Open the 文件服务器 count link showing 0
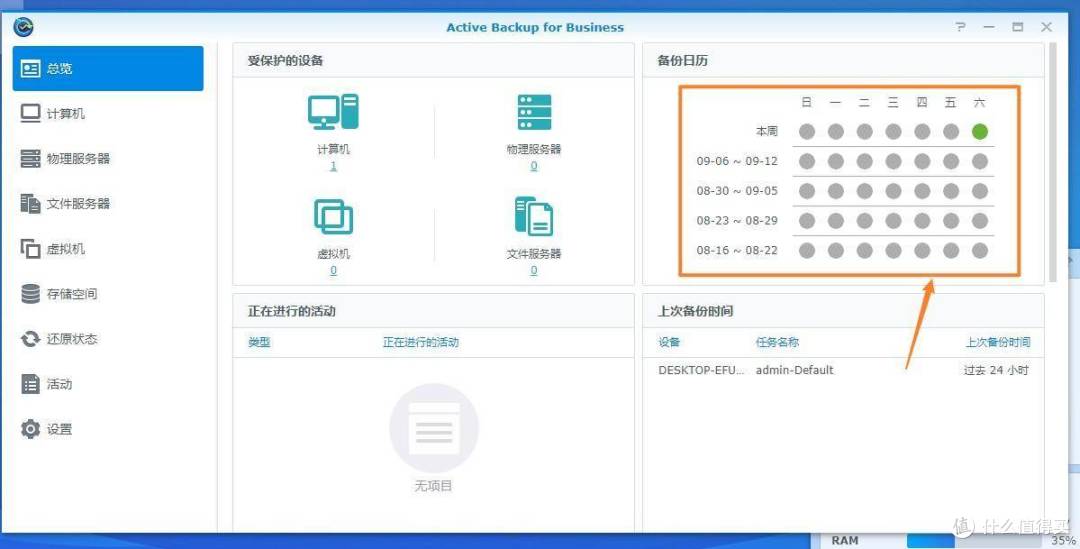This screenshot has width=1080, height=549. (534, 271)
